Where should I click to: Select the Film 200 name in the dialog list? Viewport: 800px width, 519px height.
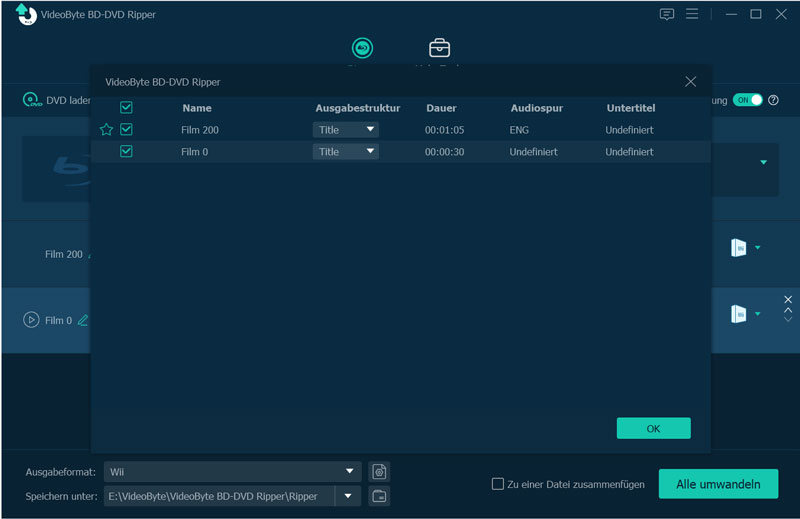199,130
